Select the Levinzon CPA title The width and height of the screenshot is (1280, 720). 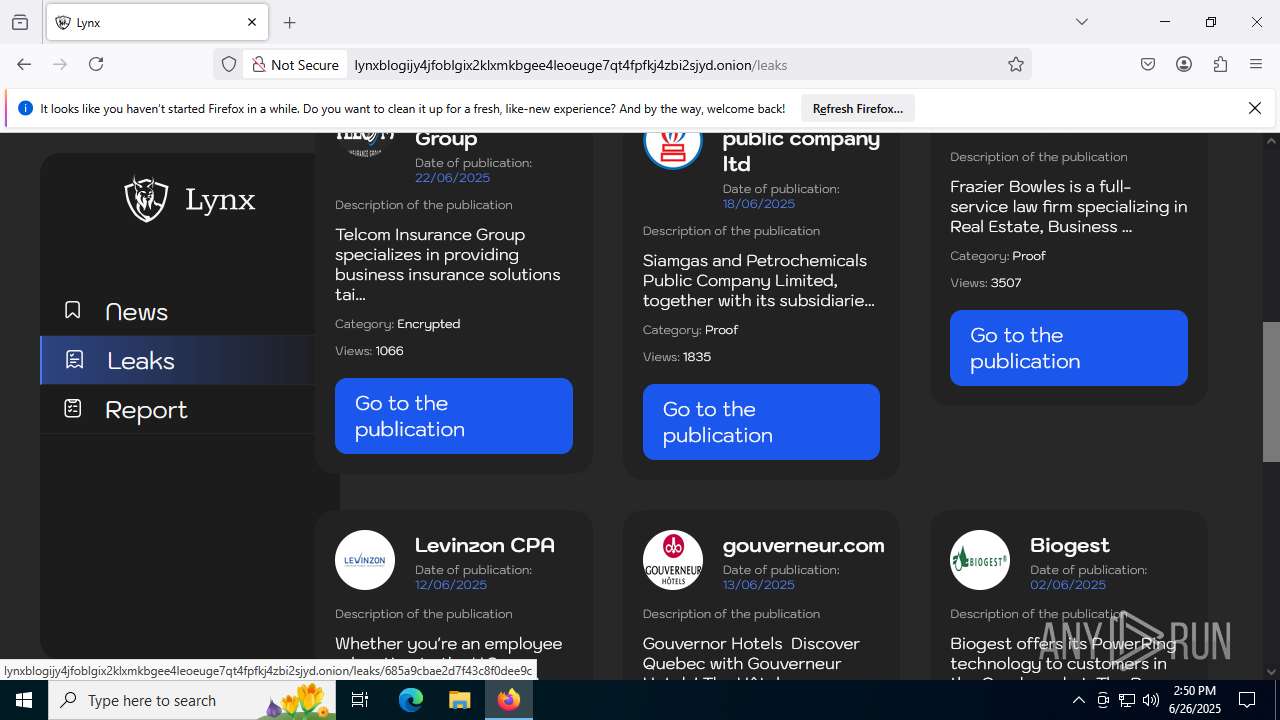485,545
